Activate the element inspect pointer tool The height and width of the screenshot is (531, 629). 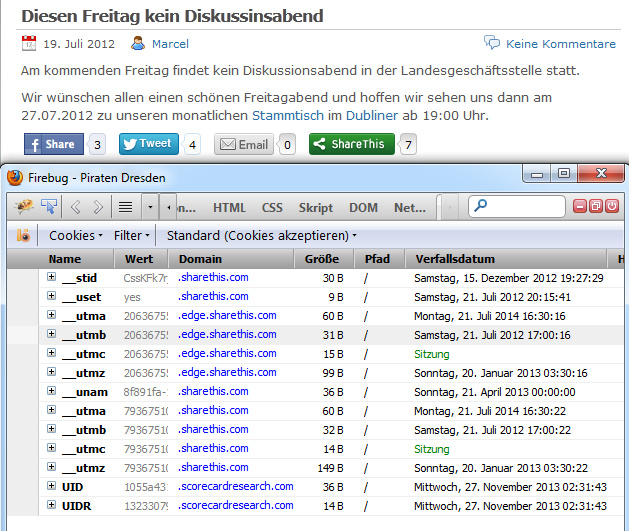pos(49,207)
